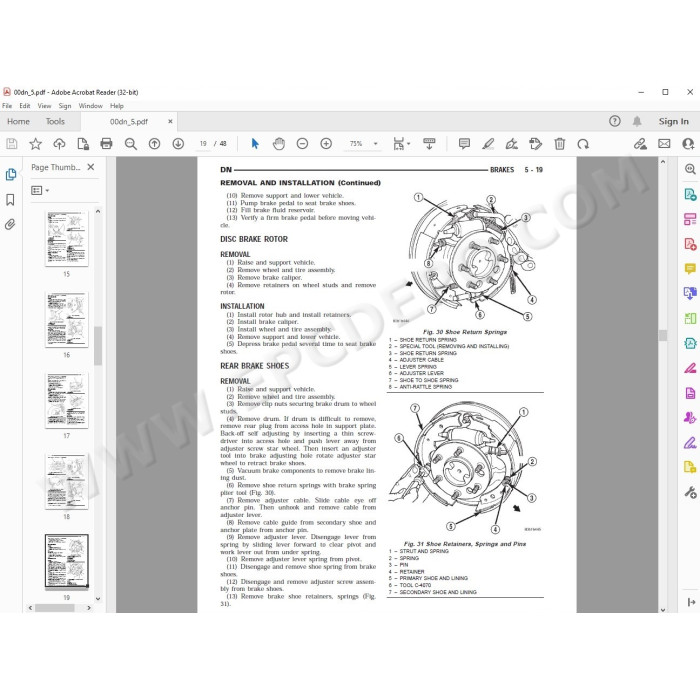Click the upload to cloud icon
Viewport: 700px width, 700px height.
[59, 144]
